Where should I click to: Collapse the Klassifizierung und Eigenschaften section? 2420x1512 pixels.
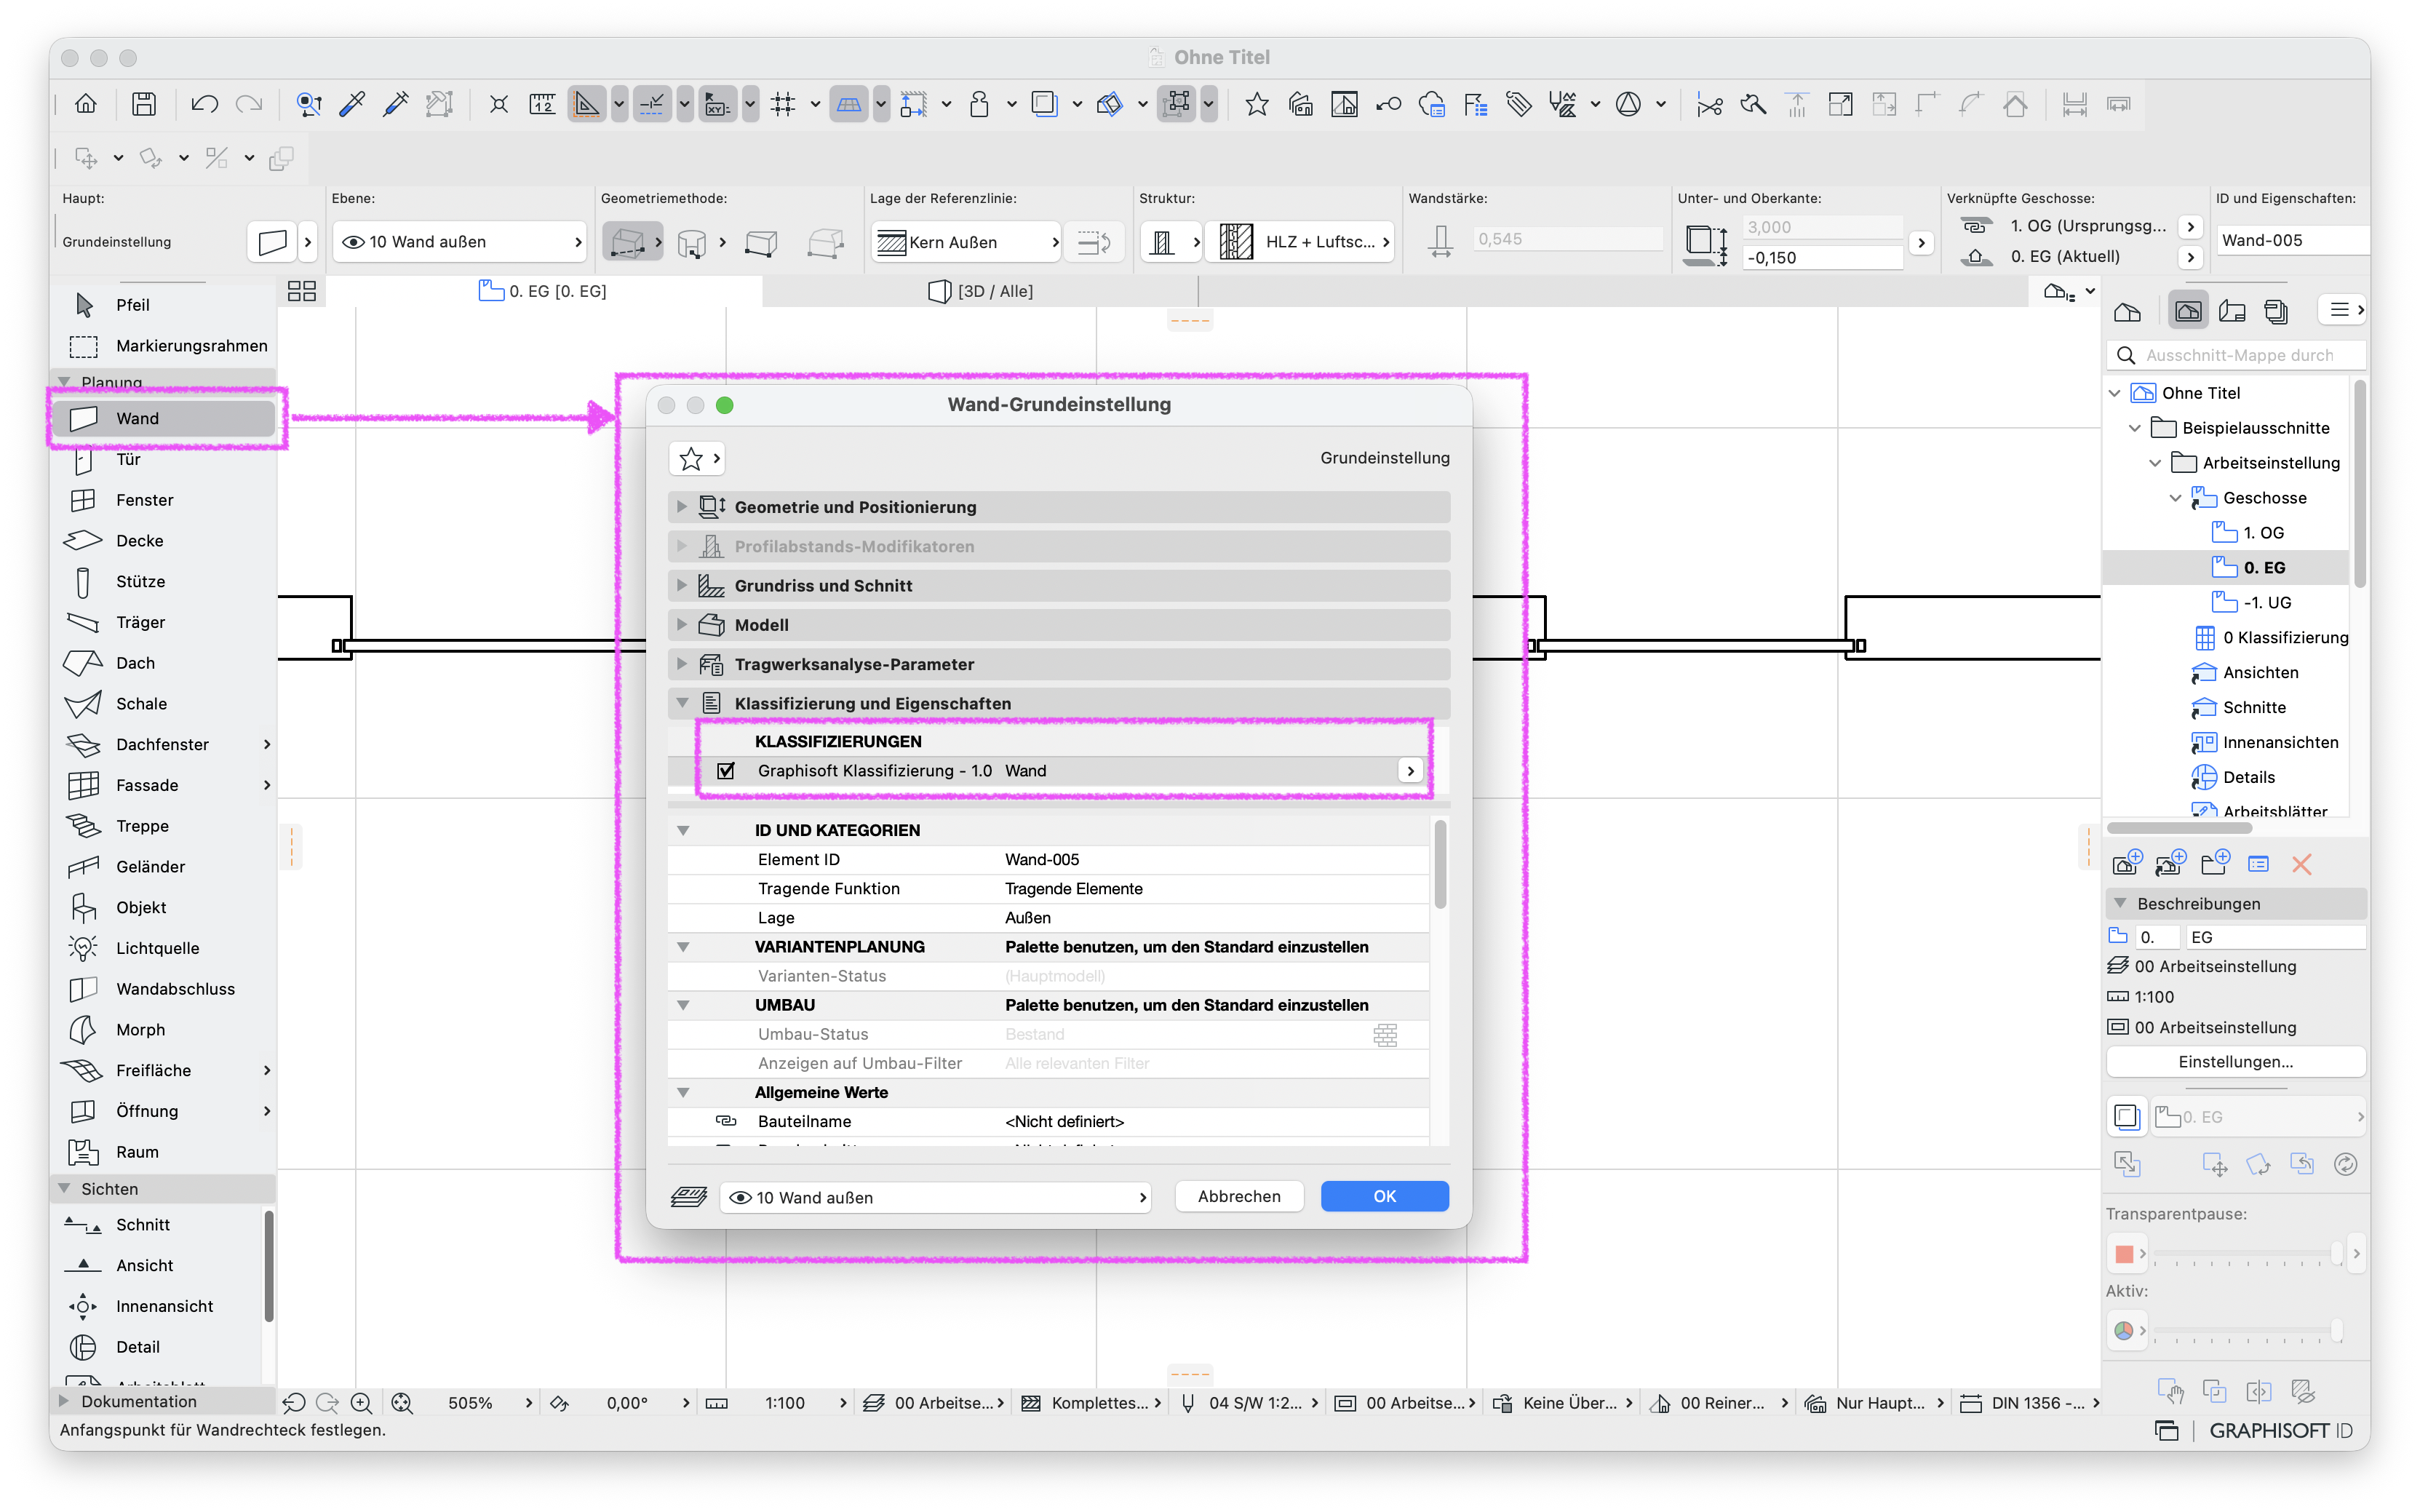point(682,704)
